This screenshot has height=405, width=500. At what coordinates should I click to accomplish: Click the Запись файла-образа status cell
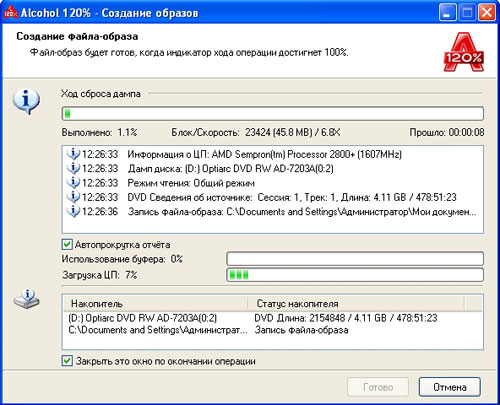302,330
